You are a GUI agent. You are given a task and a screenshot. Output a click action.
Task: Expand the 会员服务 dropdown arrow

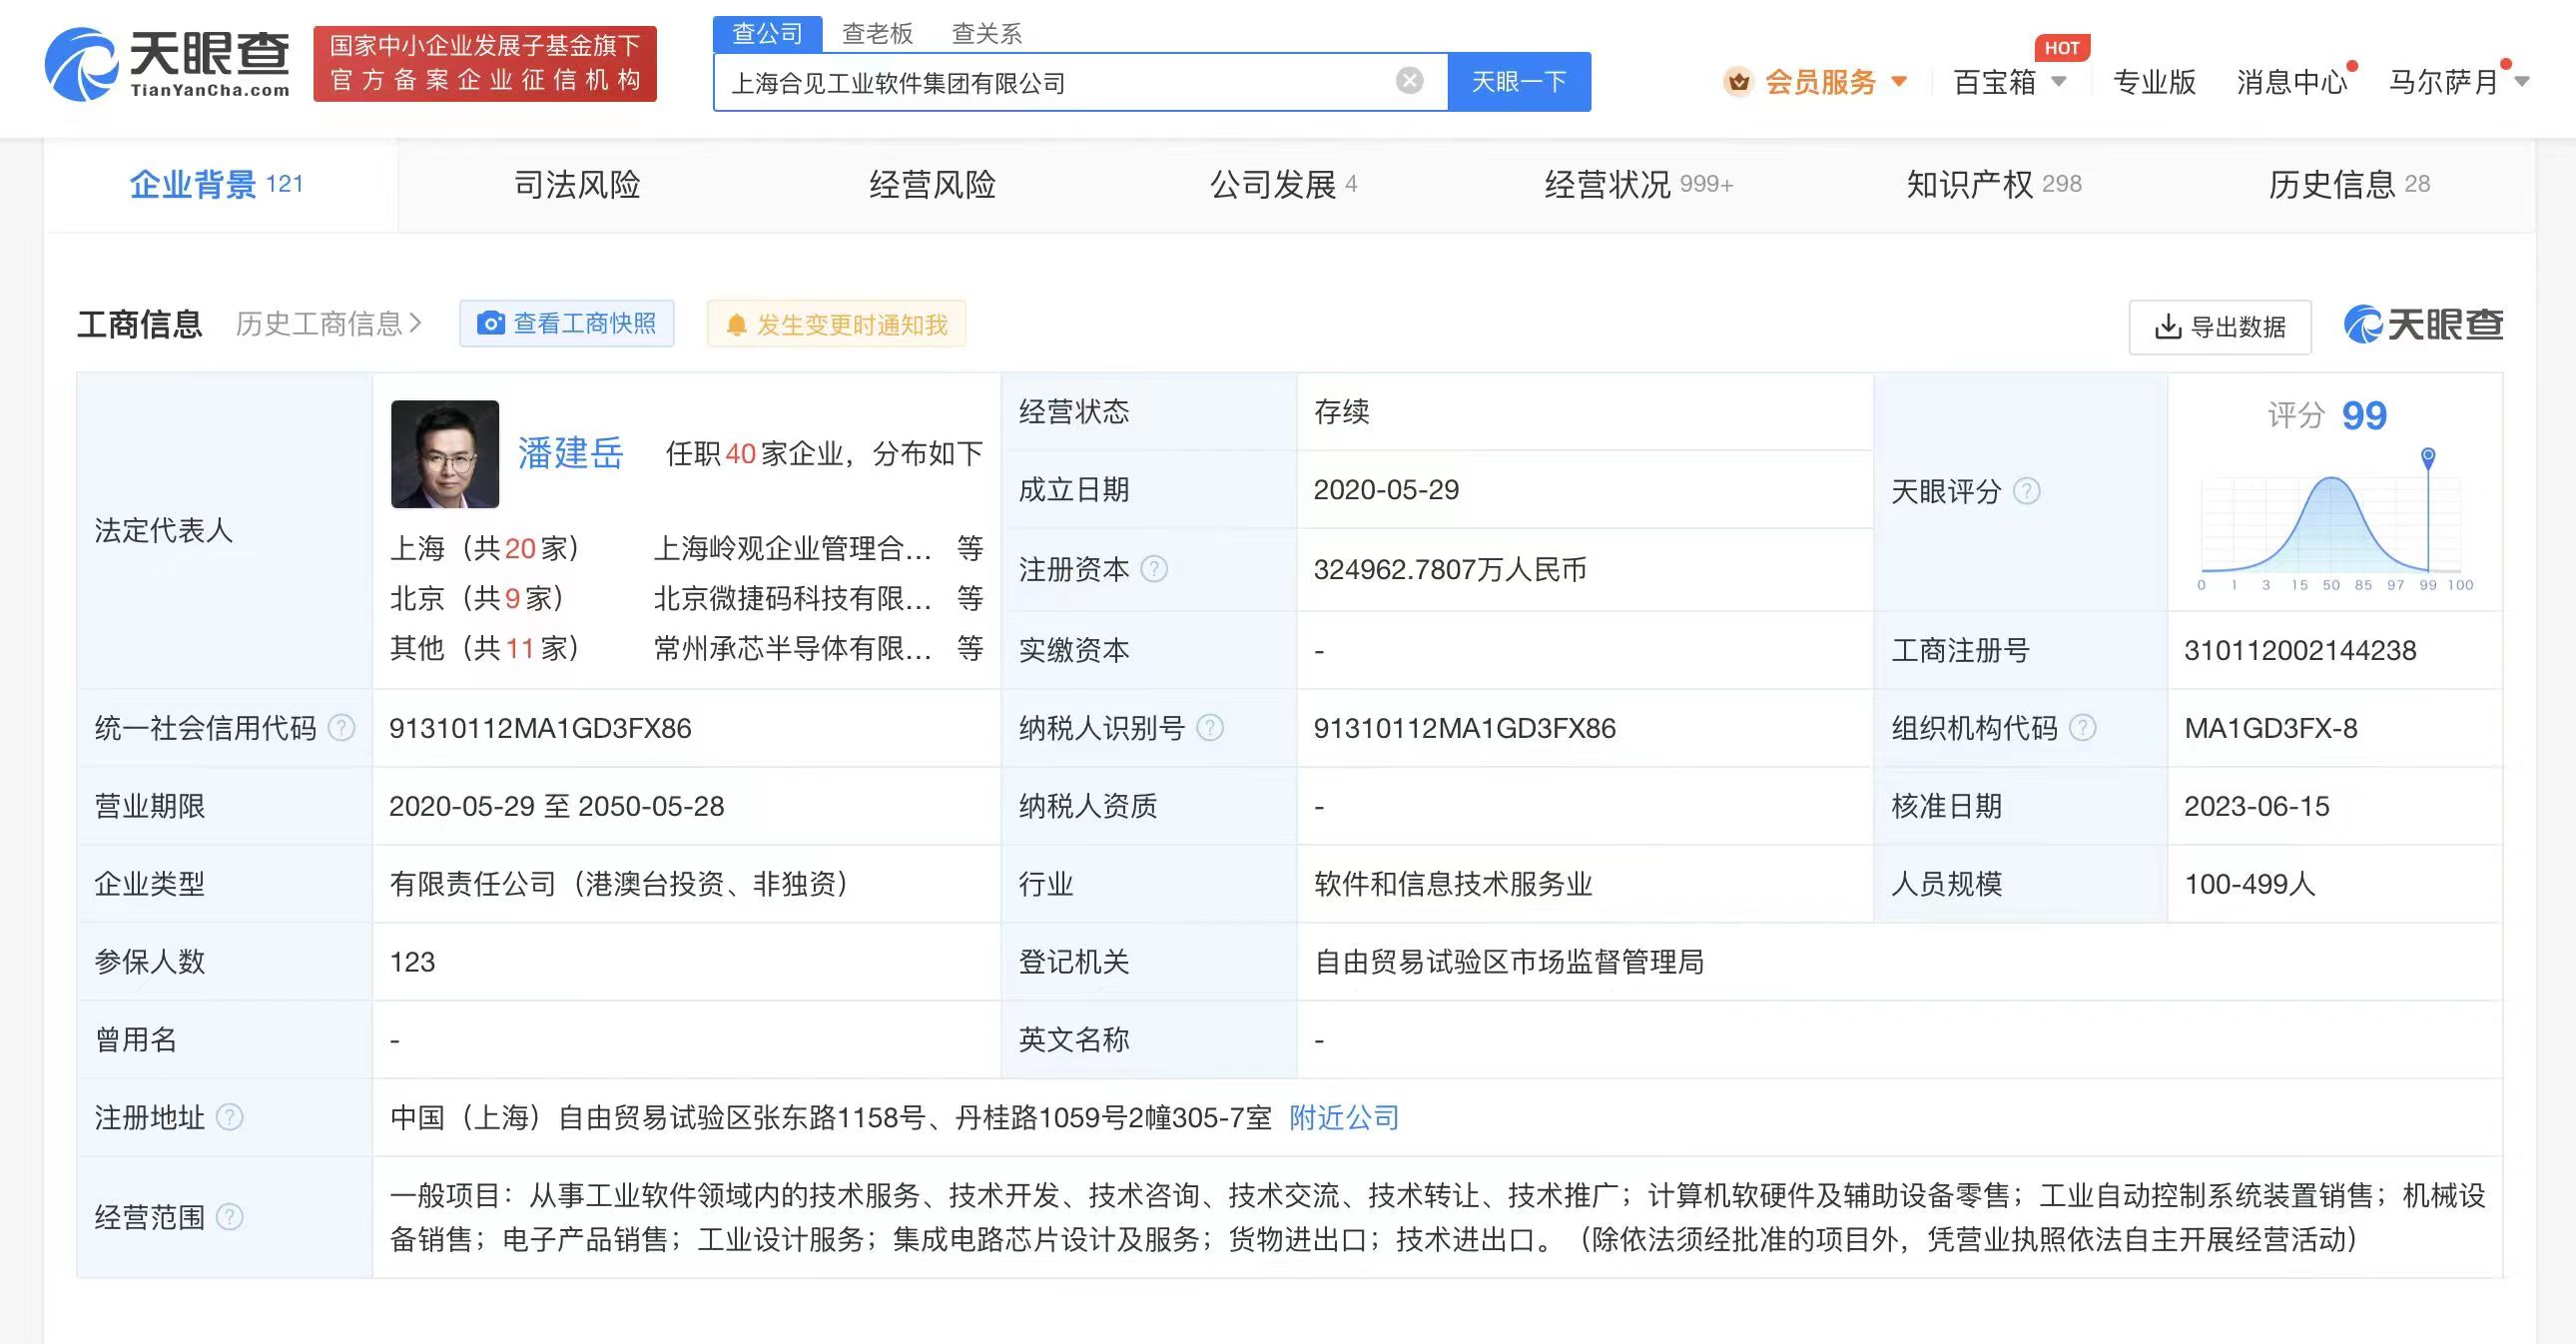point(1899,82)
